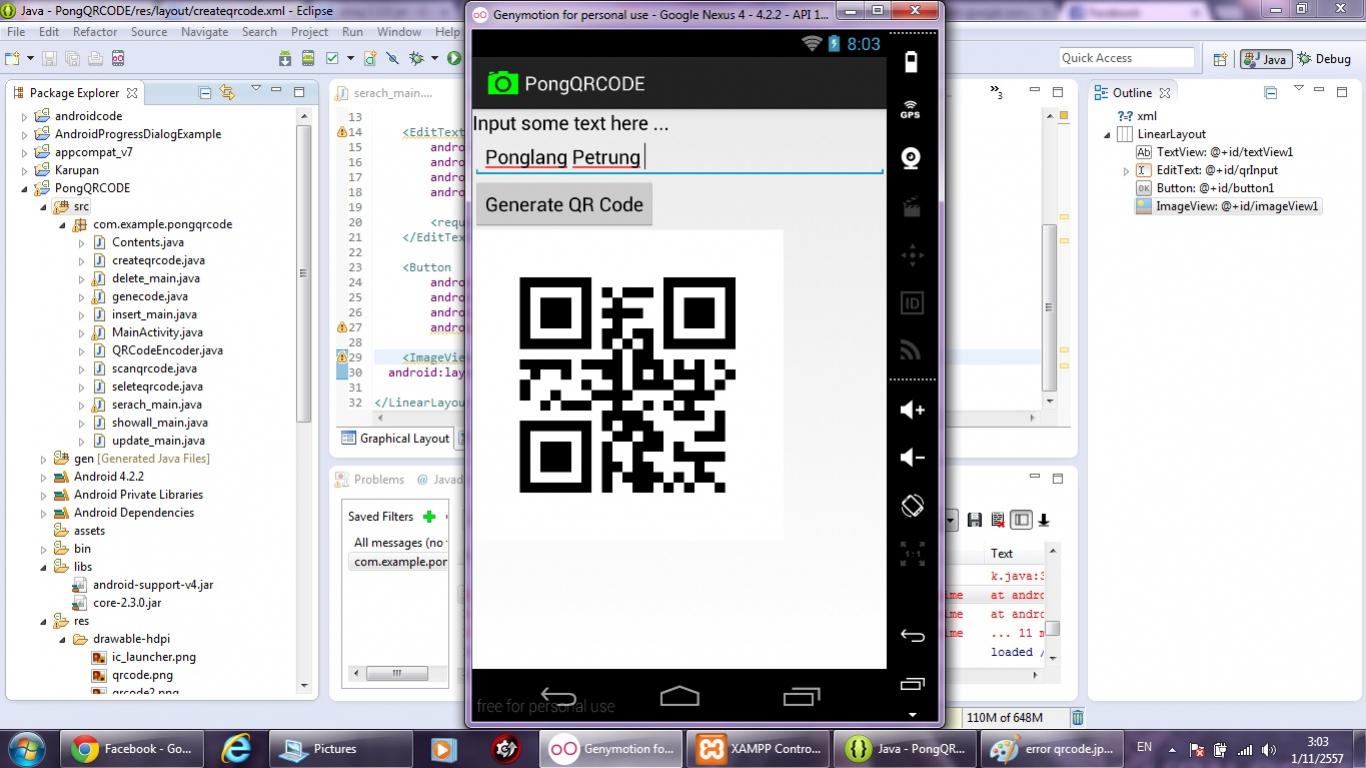Image resolution: width=1366 pixels, height=768 pixels.
Task: Open Package Explorer view menu triangle
Action: [255, 90]
